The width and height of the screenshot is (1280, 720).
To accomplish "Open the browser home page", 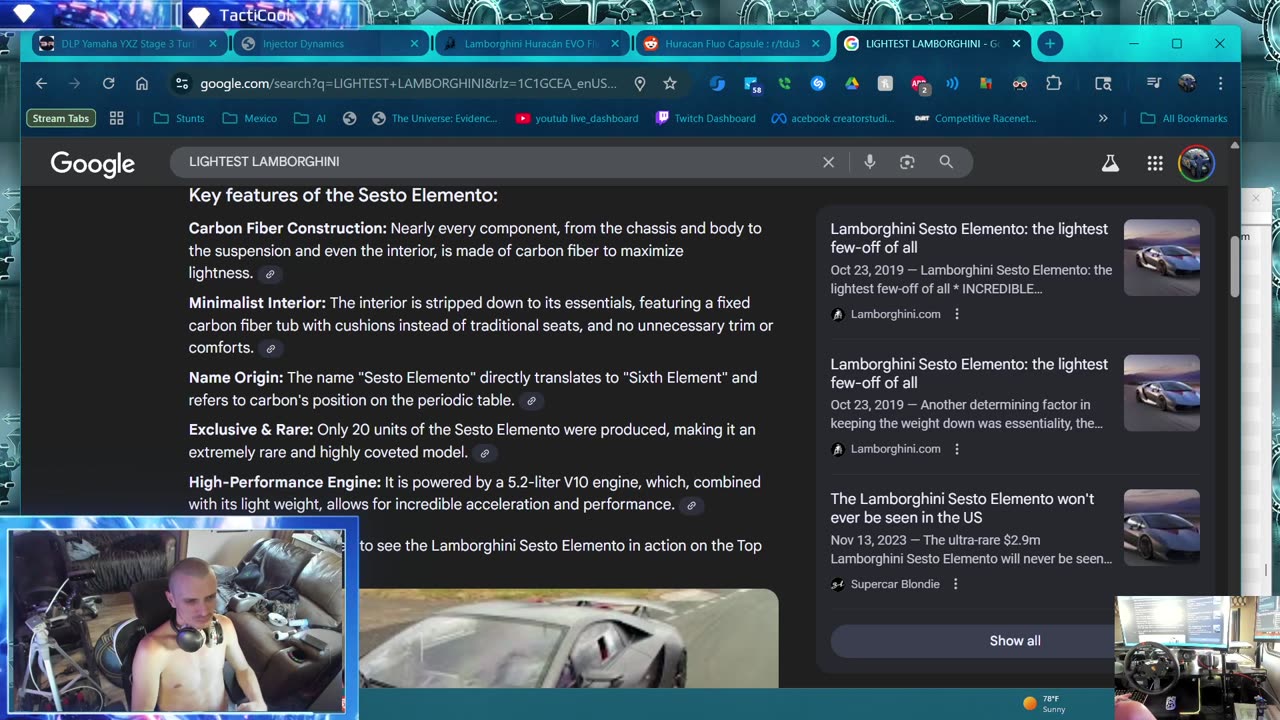I will tap(142, 84).
